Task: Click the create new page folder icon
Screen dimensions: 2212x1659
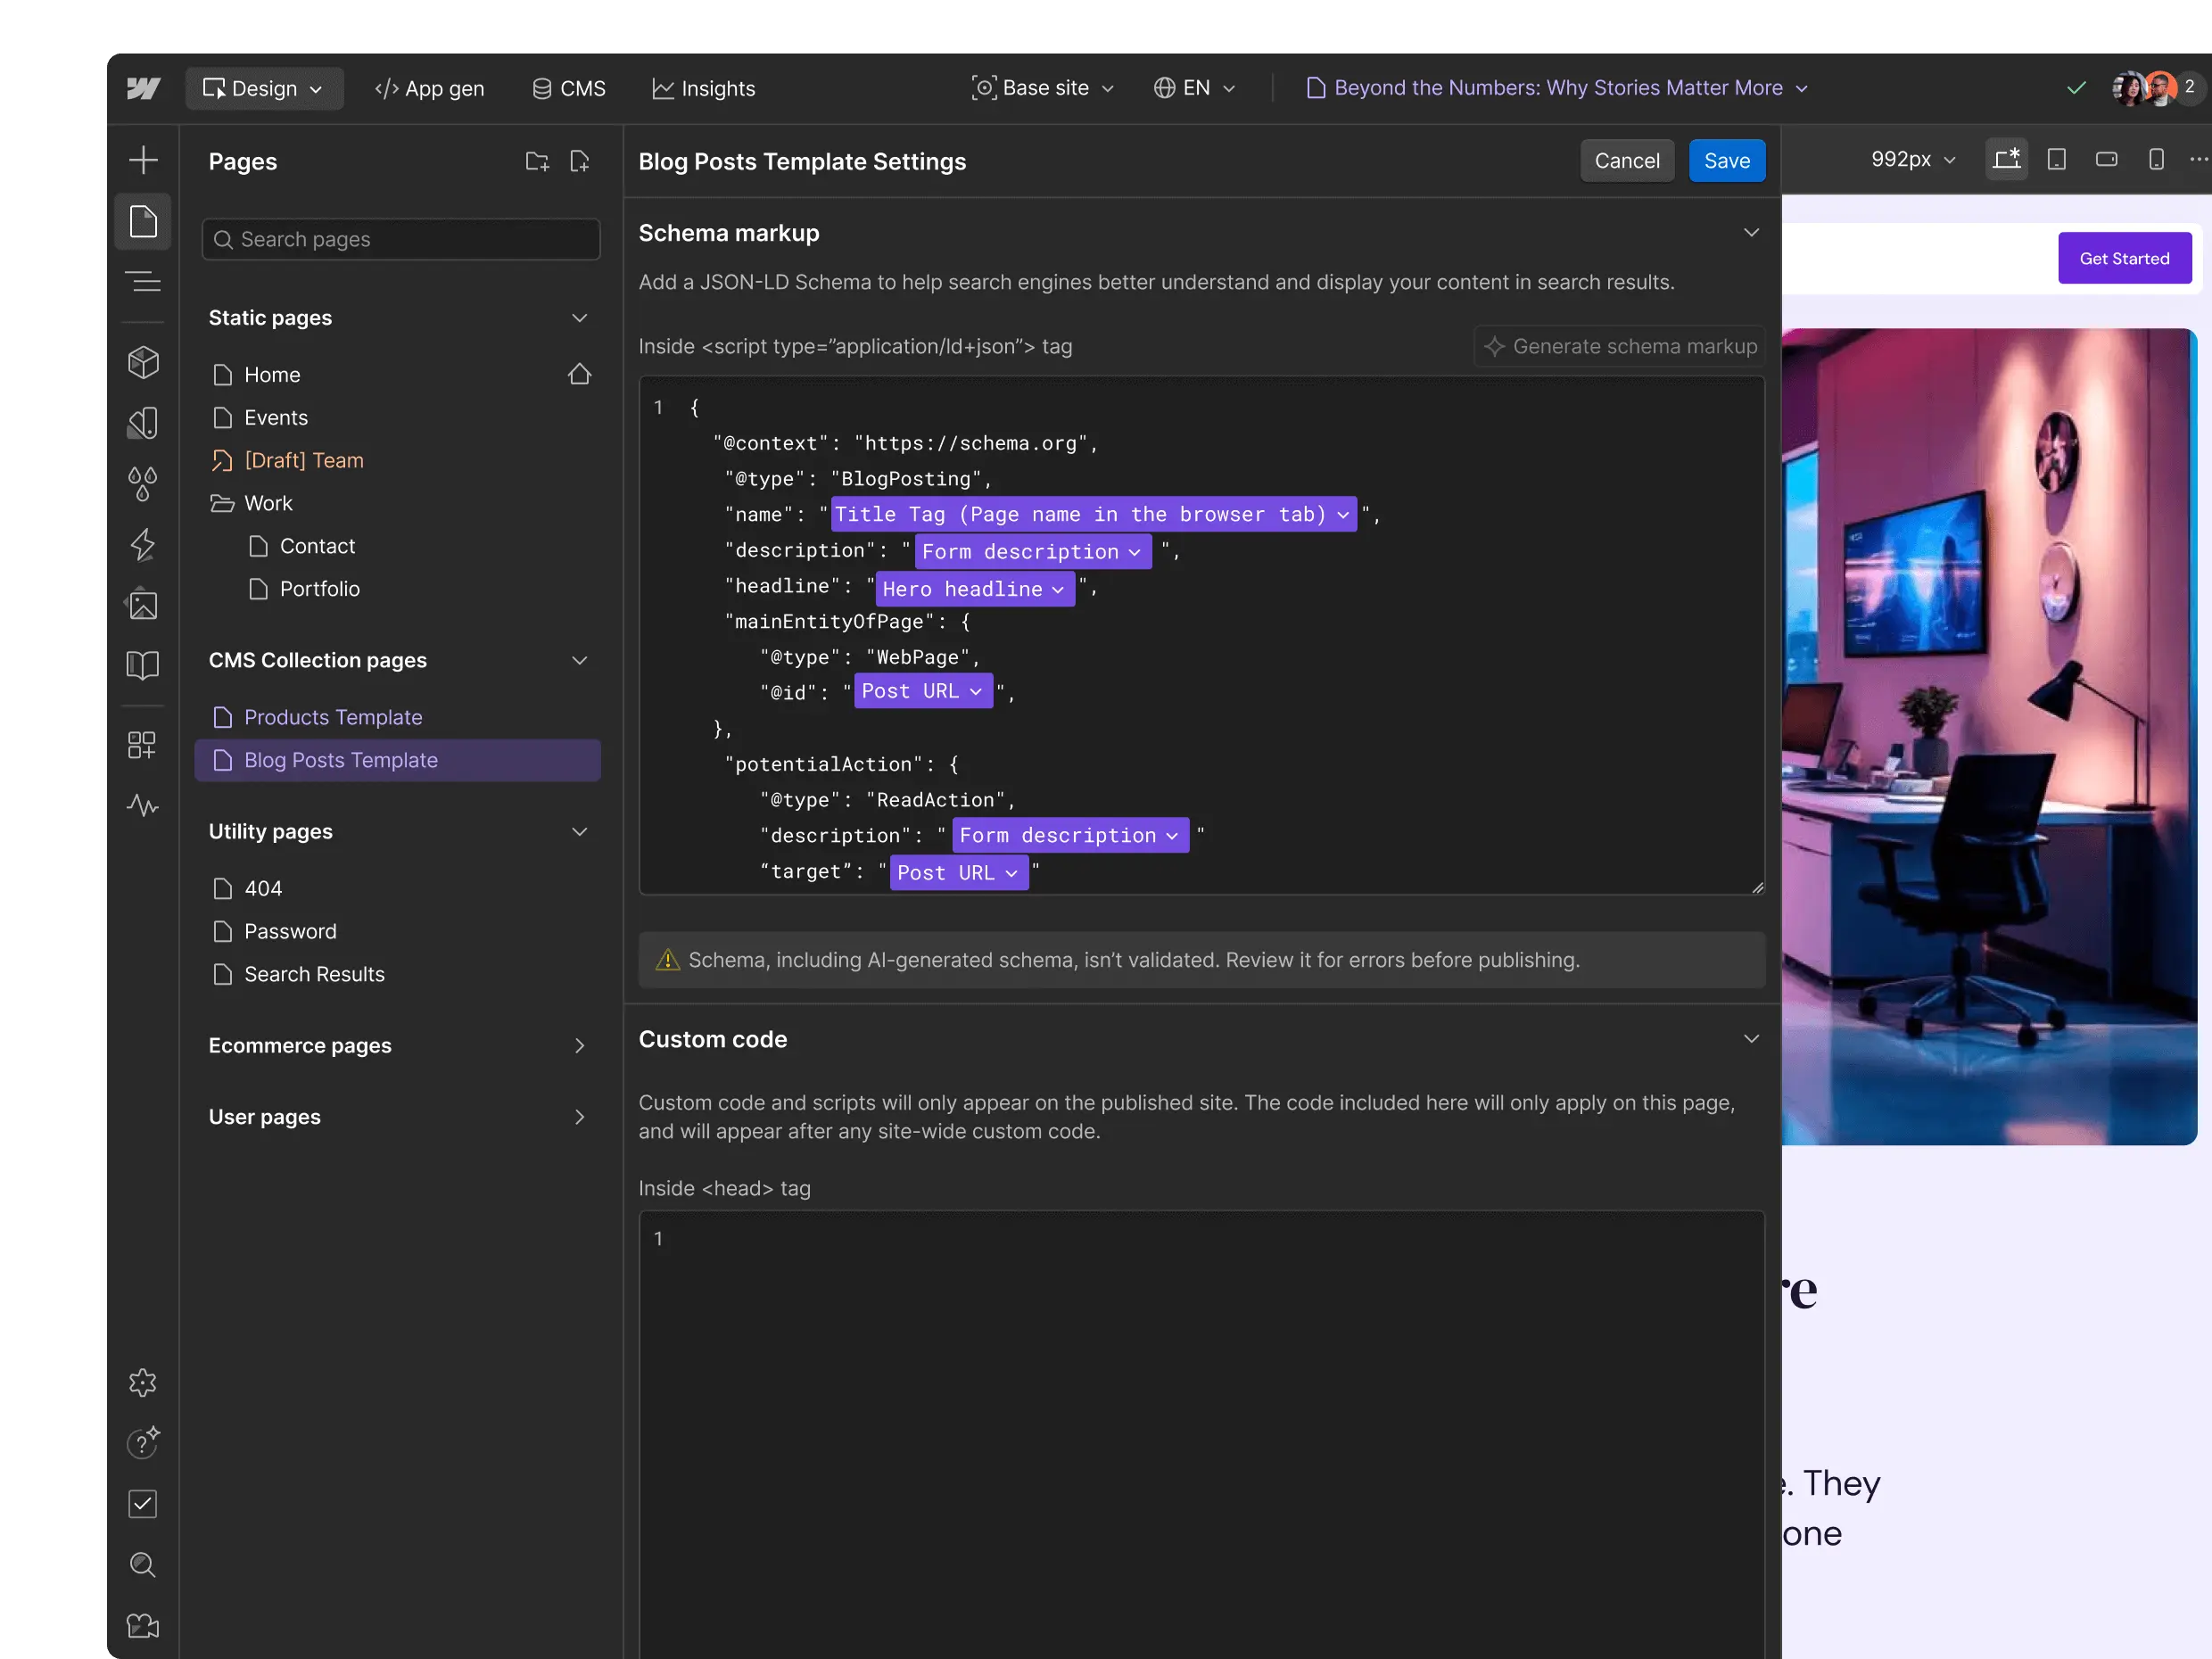Action: coord(537,161)
